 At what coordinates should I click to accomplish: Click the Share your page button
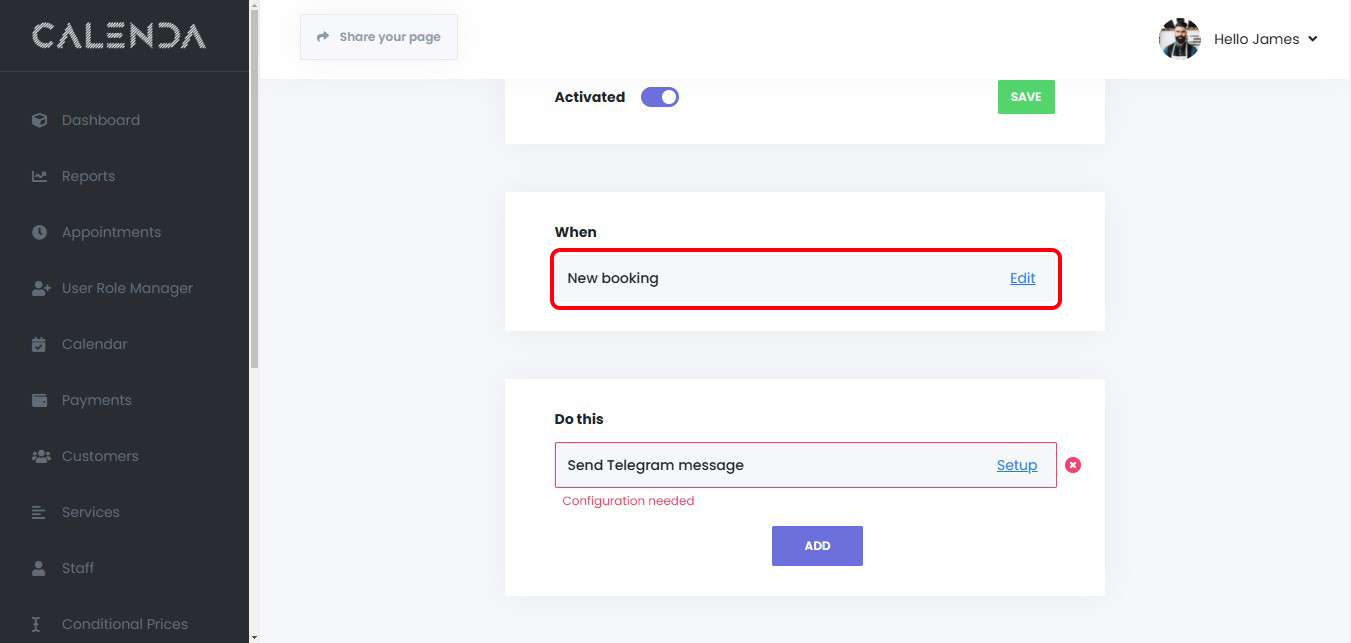(x=379, y=37)
